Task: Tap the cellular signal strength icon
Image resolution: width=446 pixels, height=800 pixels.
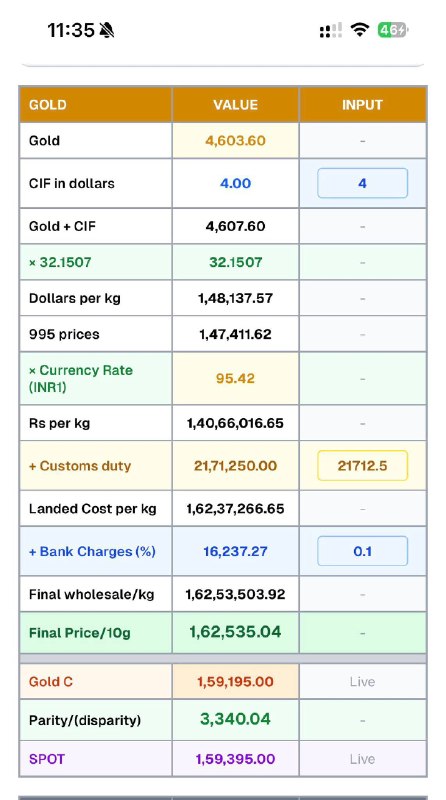Action: coord(330,31)
